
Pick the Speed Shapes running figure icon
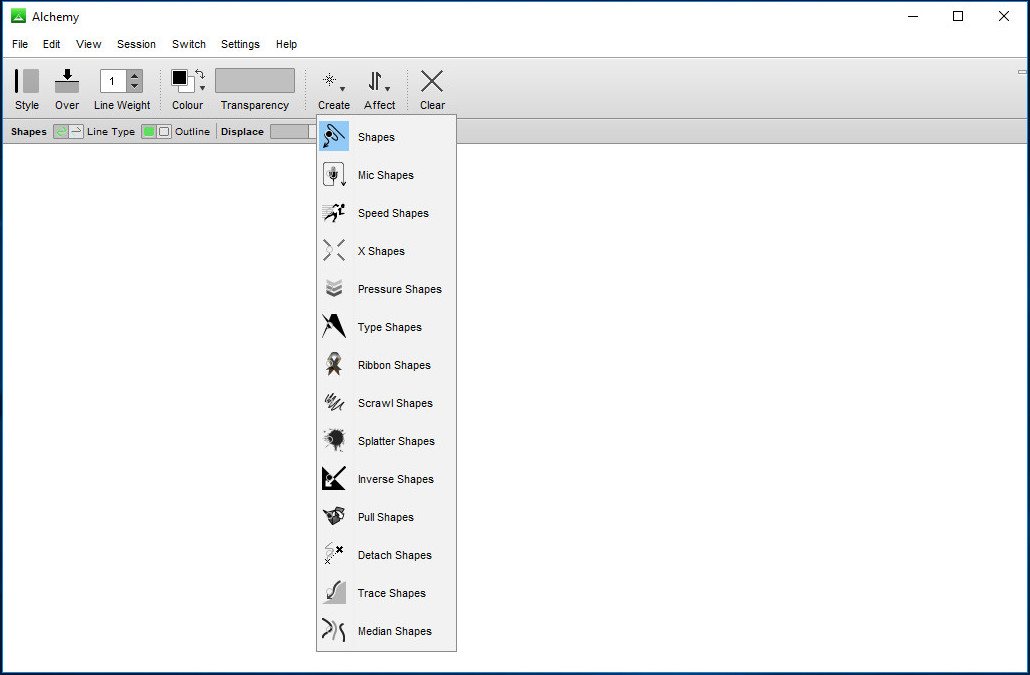334,213
